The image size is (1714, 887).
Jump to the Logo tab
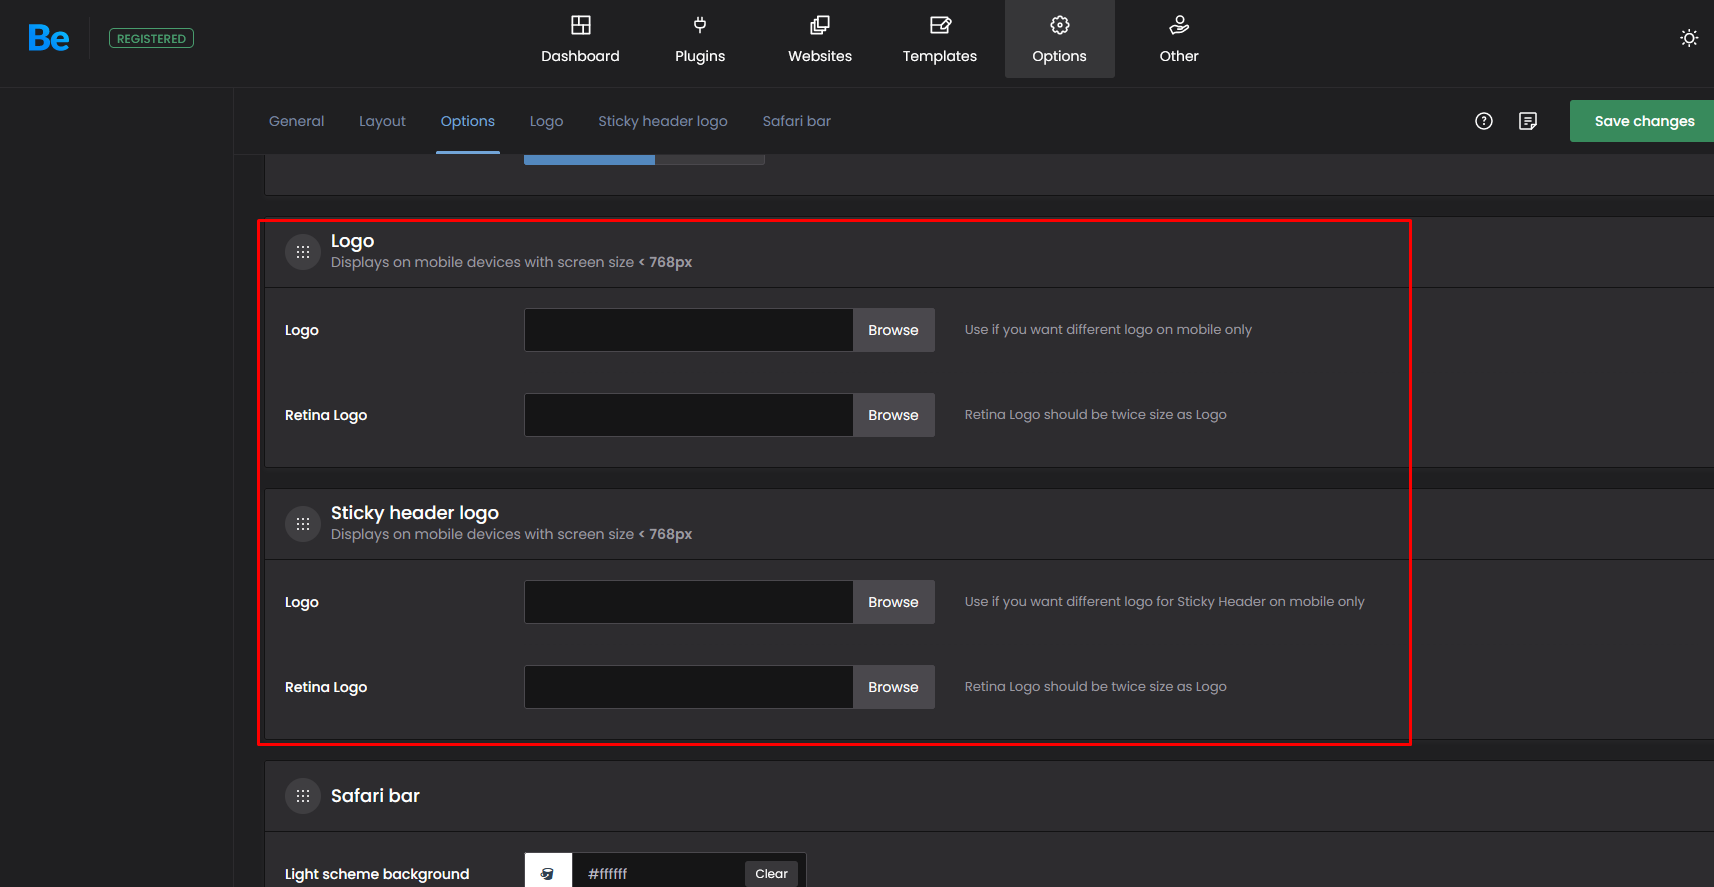(x=546, y=121)
